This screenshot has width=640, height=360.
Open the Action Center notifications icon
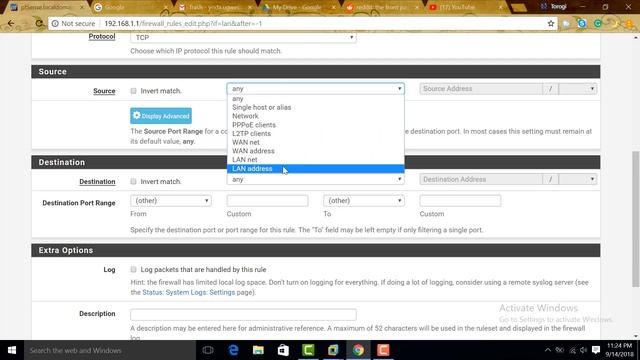tap(596, 350)
